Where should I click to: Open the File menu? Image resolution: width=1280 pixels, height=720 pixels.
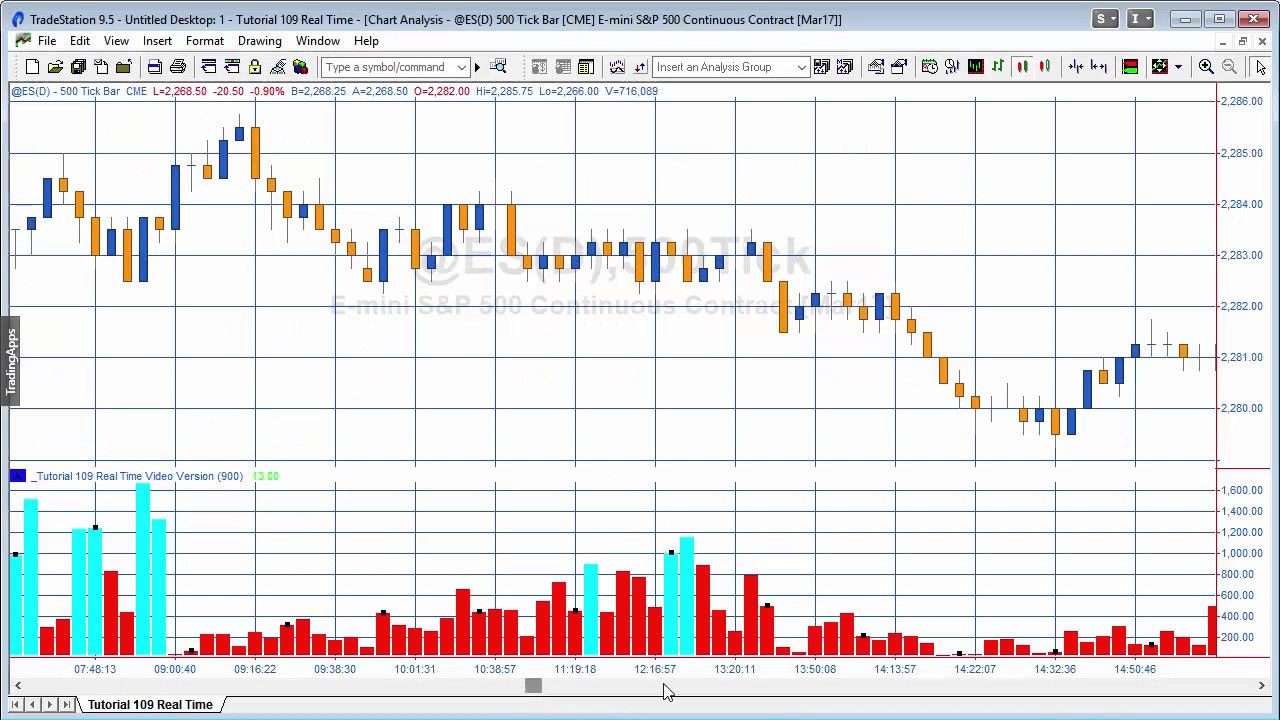[x=47, y=41]
